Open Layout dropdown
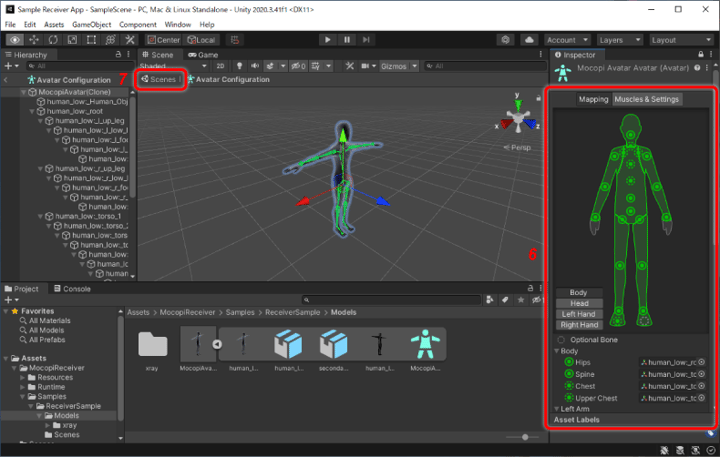Screen dimensions: 720x457 [x=681, y=40]
